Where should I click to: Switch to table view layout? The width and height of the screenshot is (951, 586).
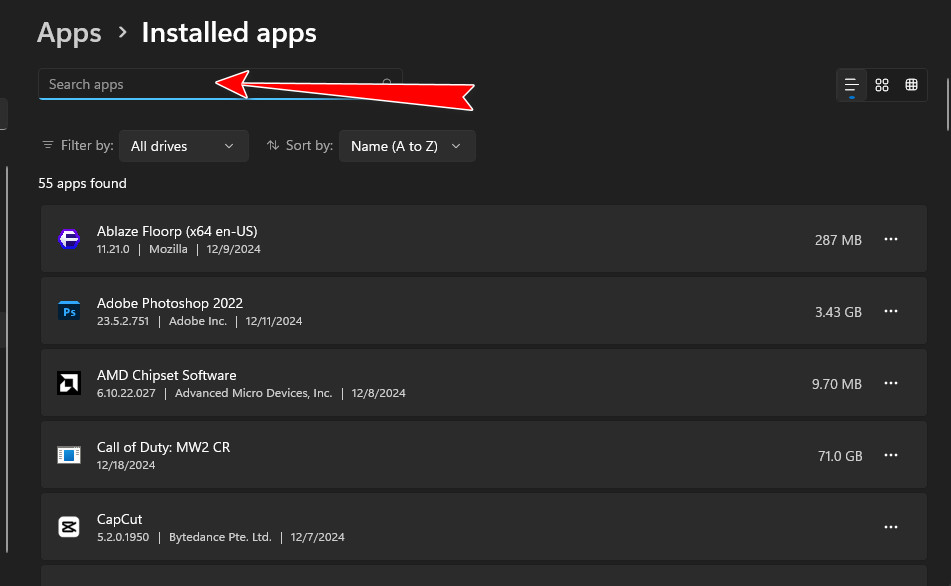click(912, 85)
